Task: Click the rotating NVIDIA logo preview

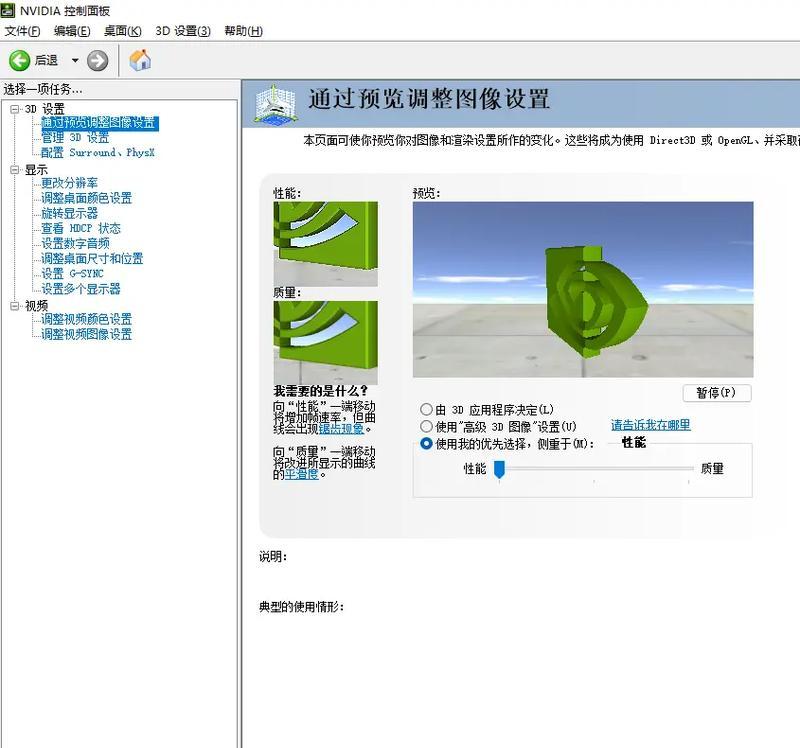Action: [x=583, y=289]
